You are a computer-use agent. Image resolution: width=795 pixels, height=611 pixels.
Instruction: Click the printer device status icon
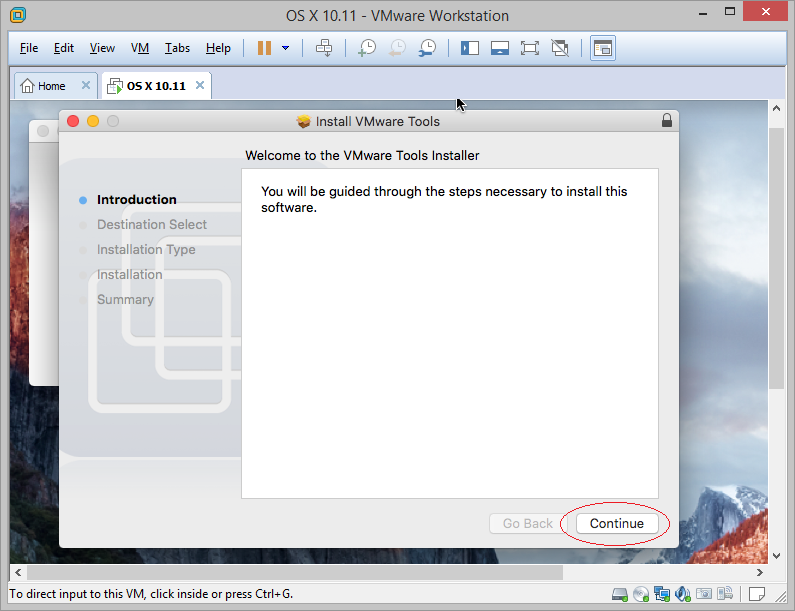pos(725,593)
